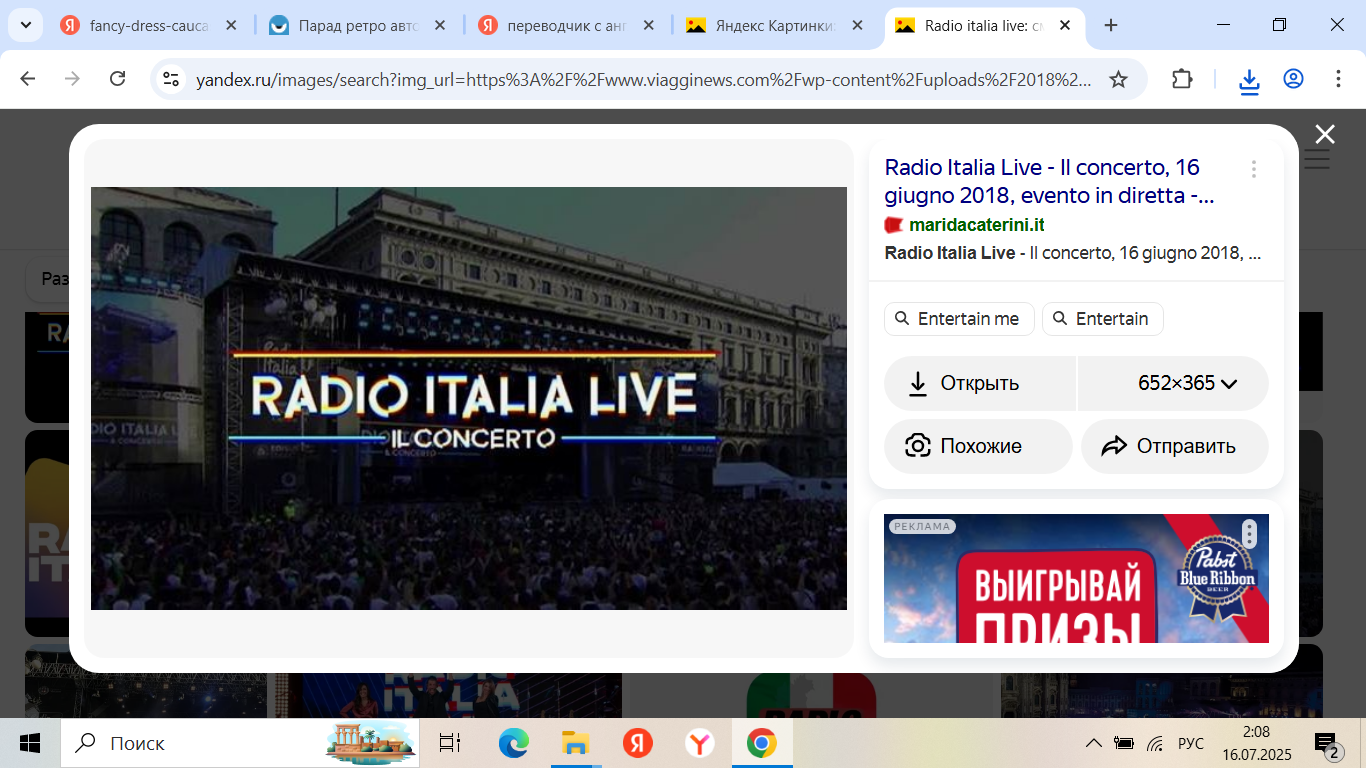Go back using the back arrow
Viewport: 1366px width, 768px height.
tap(28, 79)
